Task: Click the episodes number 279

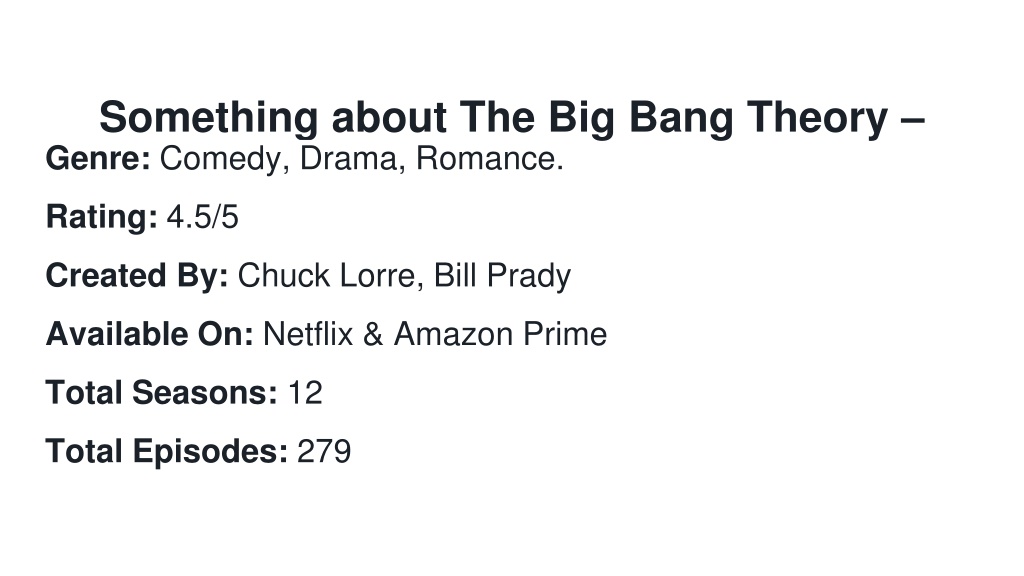Action: [324, 452]
